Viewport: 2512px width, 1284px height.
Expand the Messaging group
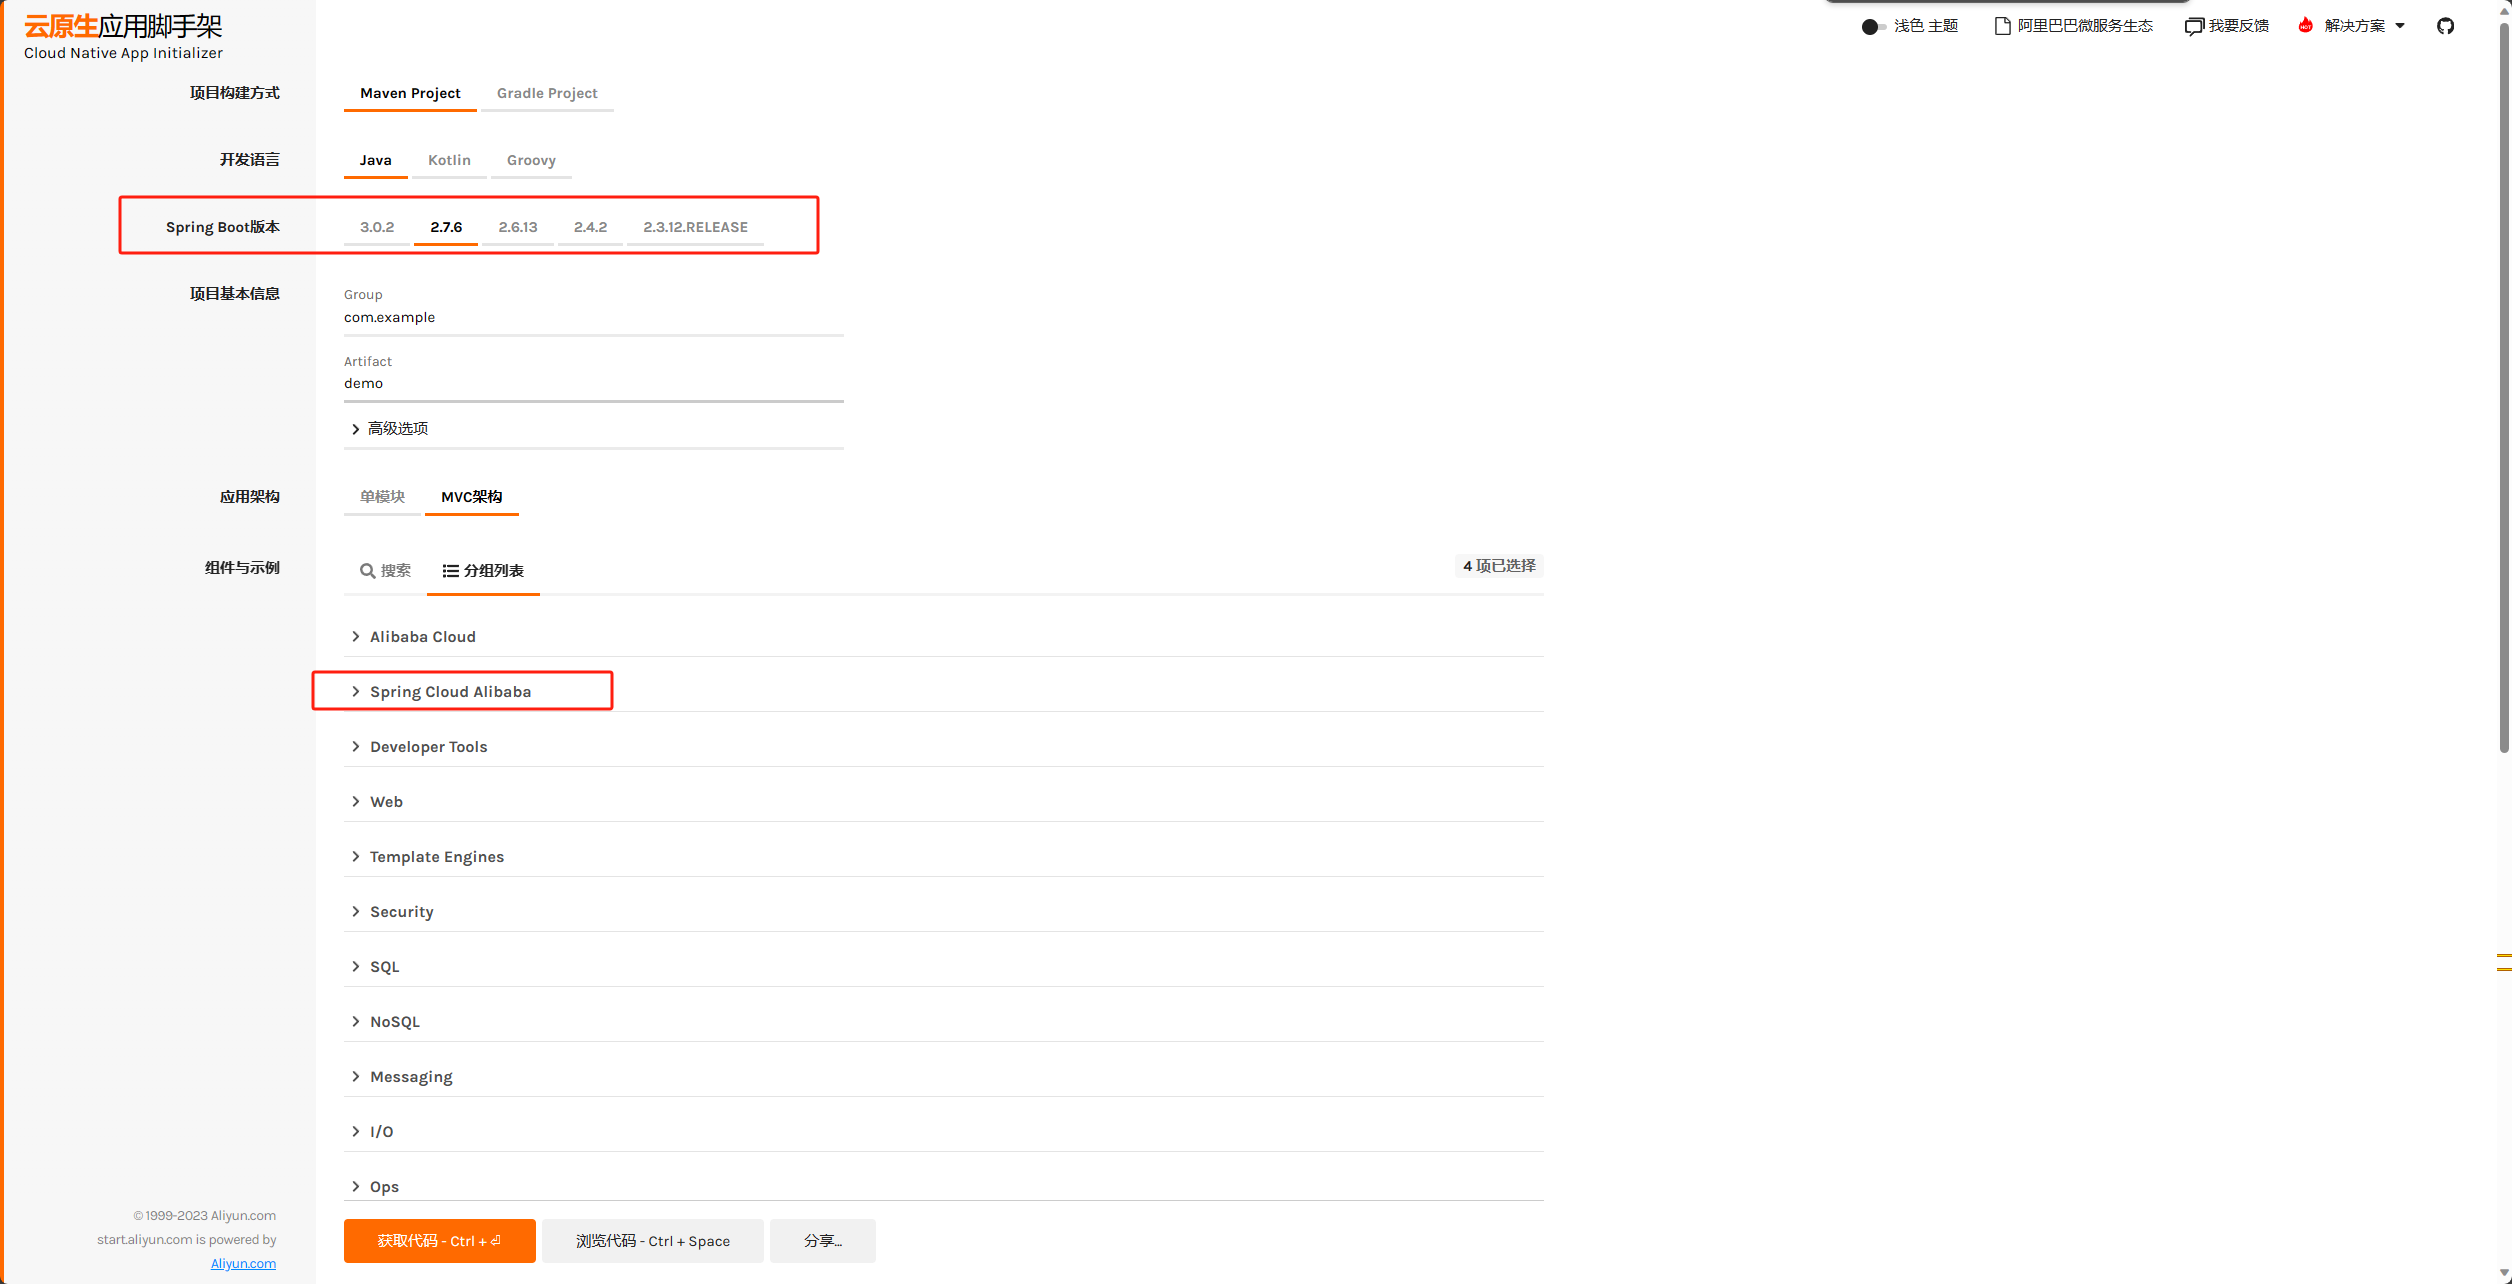[944, 1076]
